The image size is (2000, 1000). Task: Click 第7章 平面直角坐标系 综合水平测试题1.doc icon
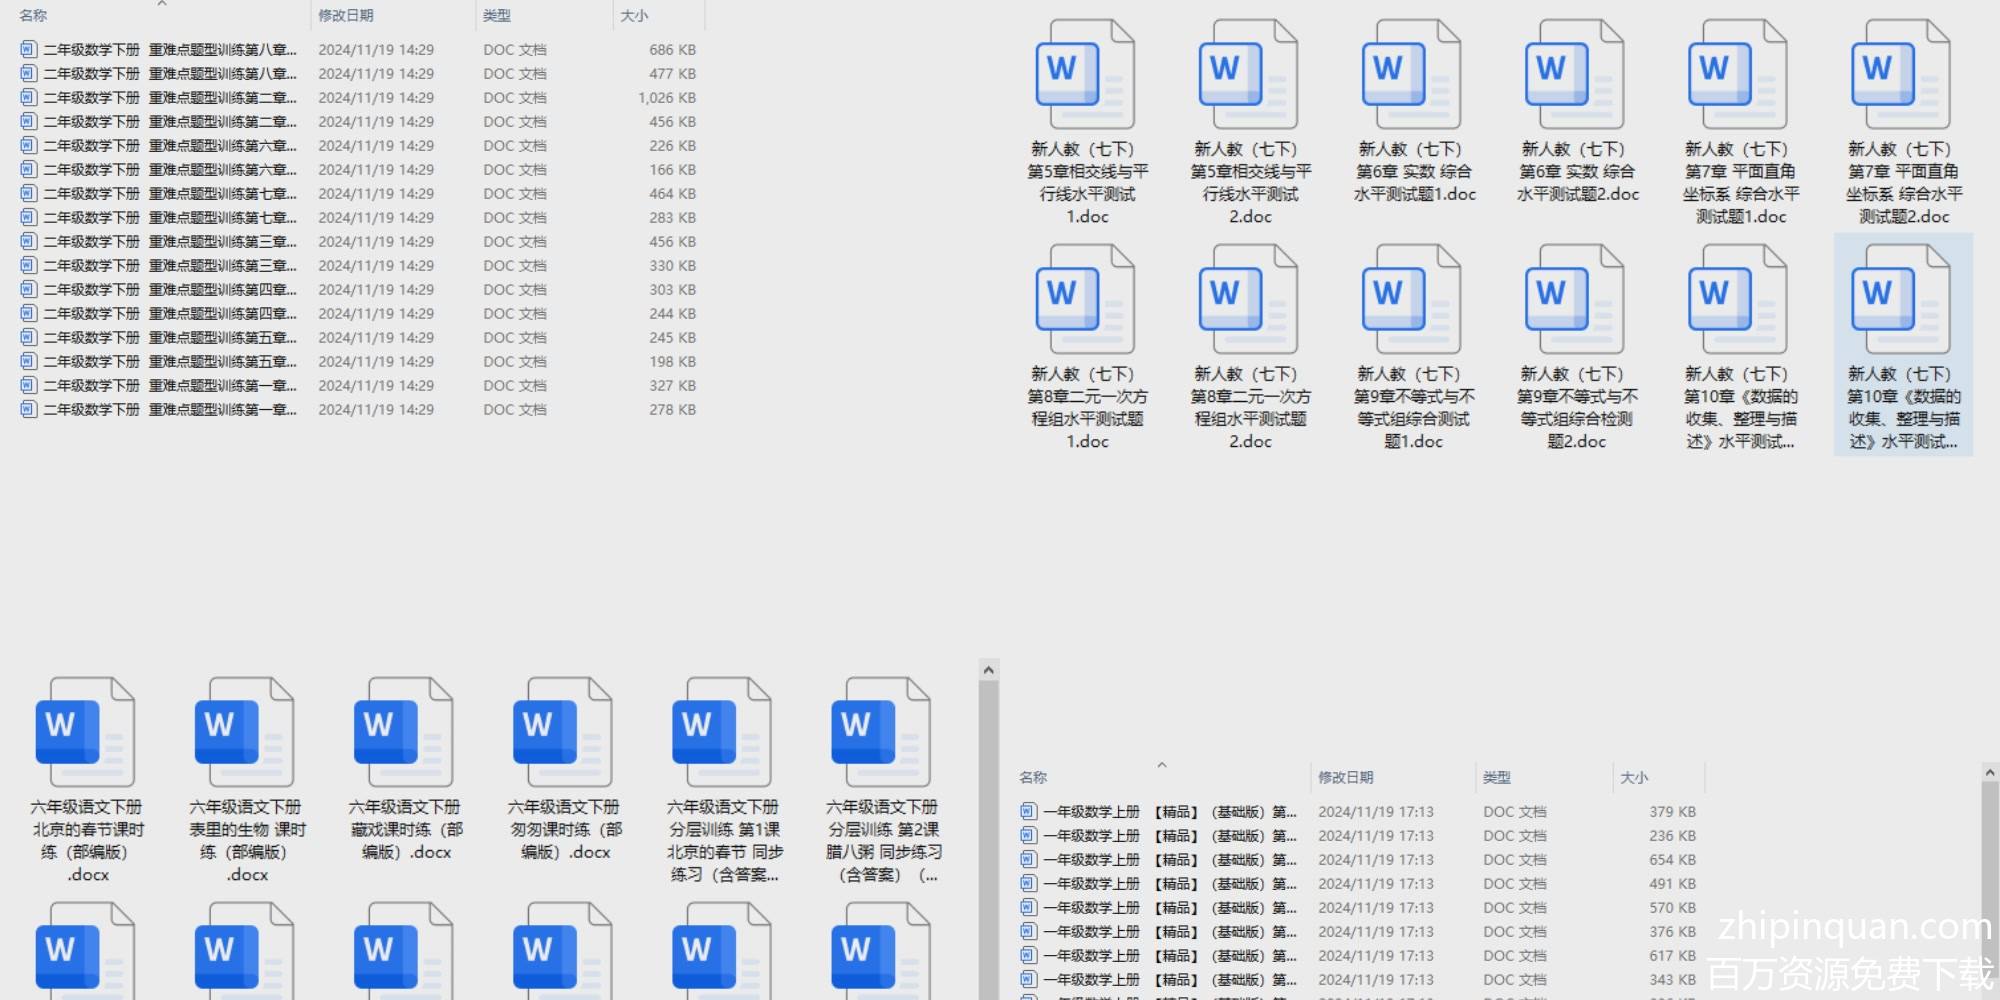[1737, 76]
